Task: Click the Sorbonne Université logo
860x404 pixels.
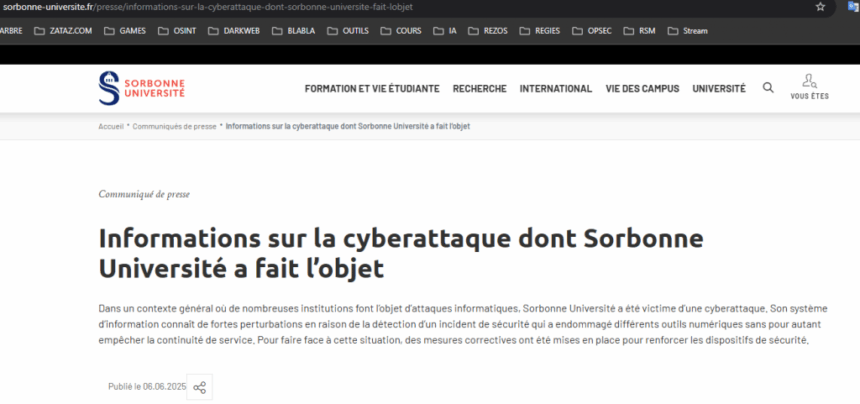Action: click(x=142, y=88)
